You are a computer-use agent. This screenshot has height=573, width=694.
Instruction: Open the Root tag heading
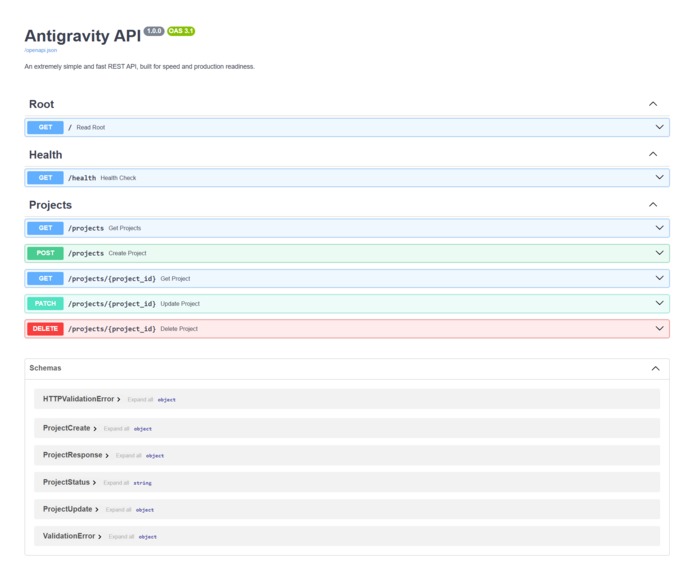(42, 104)
